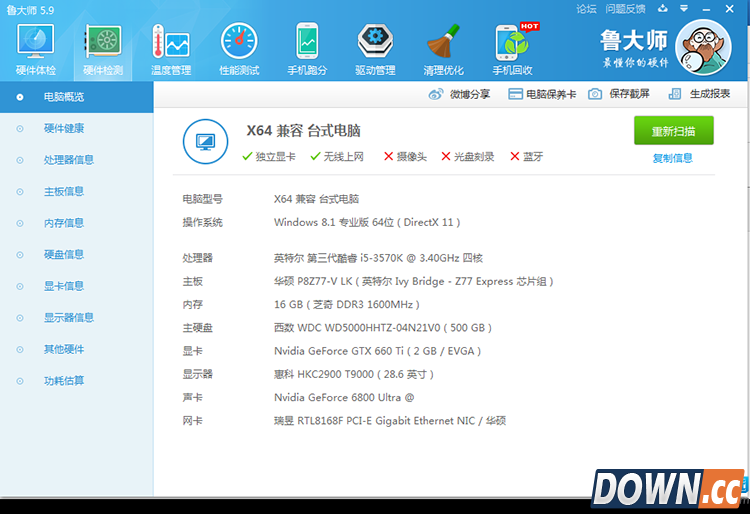
Task: Click the 电脑保养卡 card icon
Action: coord(515,94)
